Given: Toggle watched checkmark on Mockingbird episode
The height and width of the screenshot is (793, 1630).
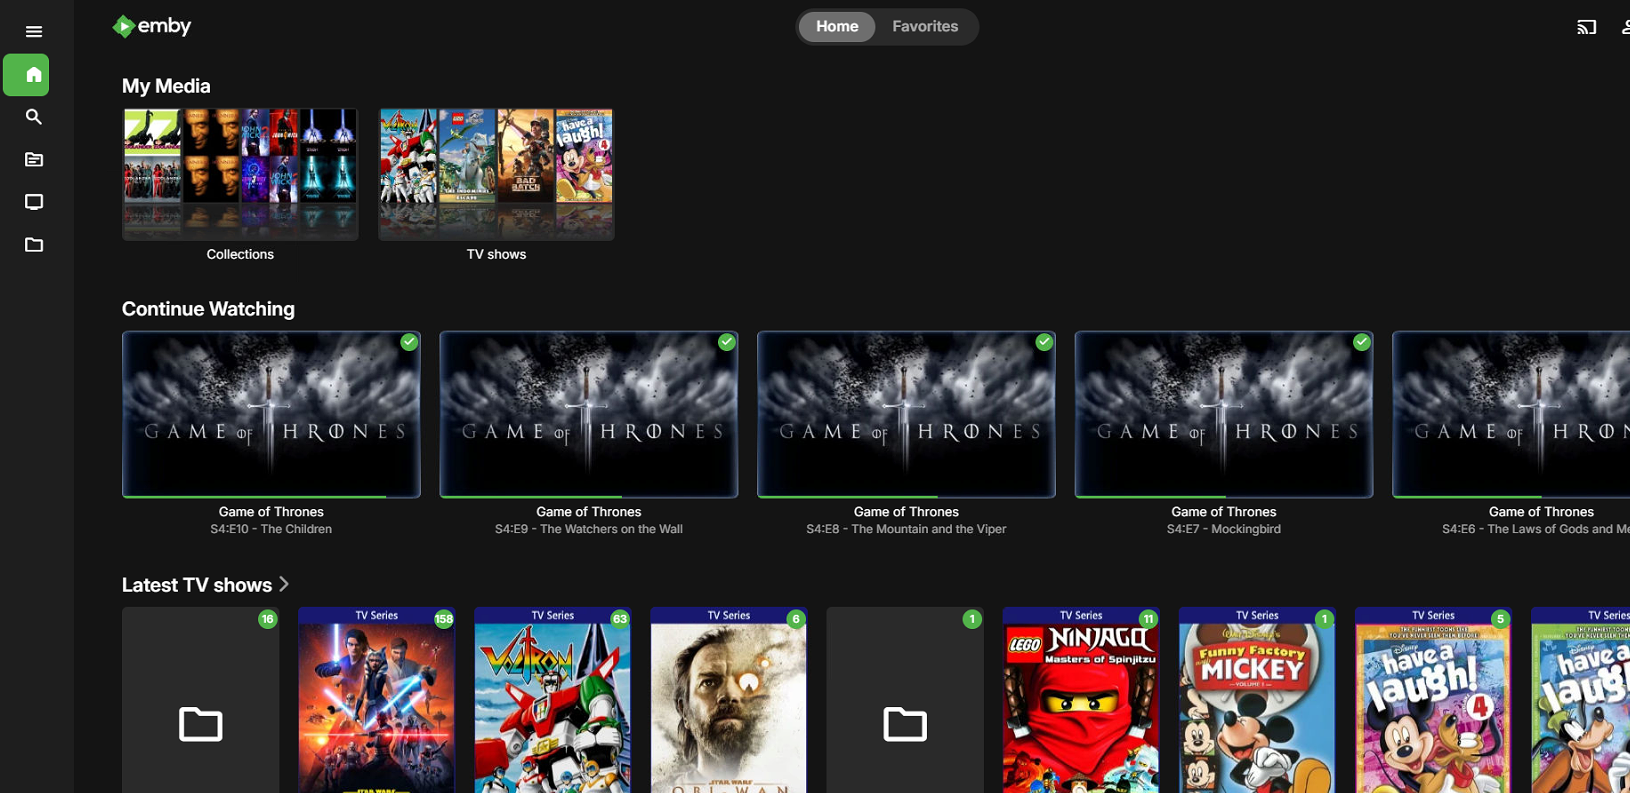Looking at the screenshot, I should click(1362, 342).
